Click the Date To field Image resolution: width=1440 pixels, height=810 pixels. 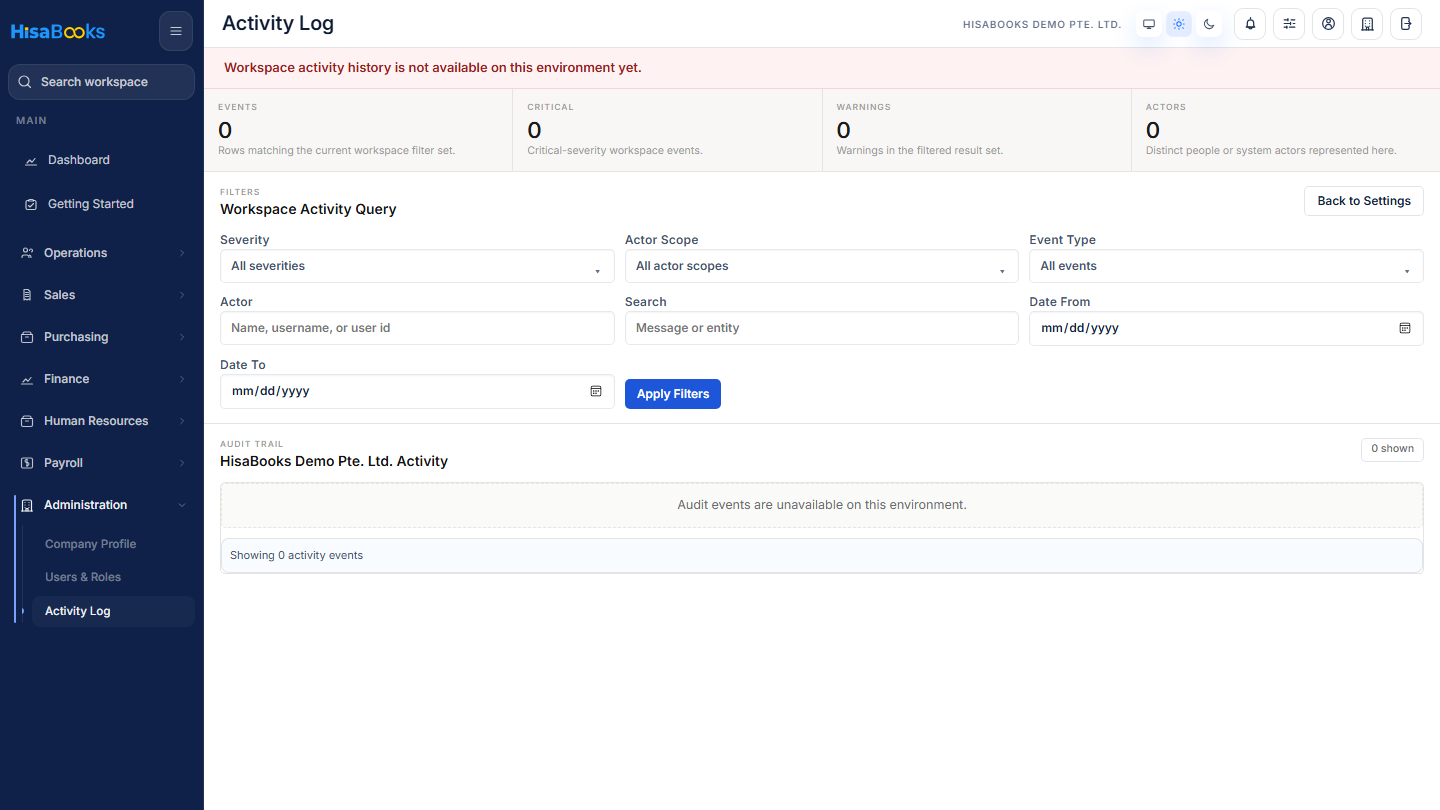[417, 391]
